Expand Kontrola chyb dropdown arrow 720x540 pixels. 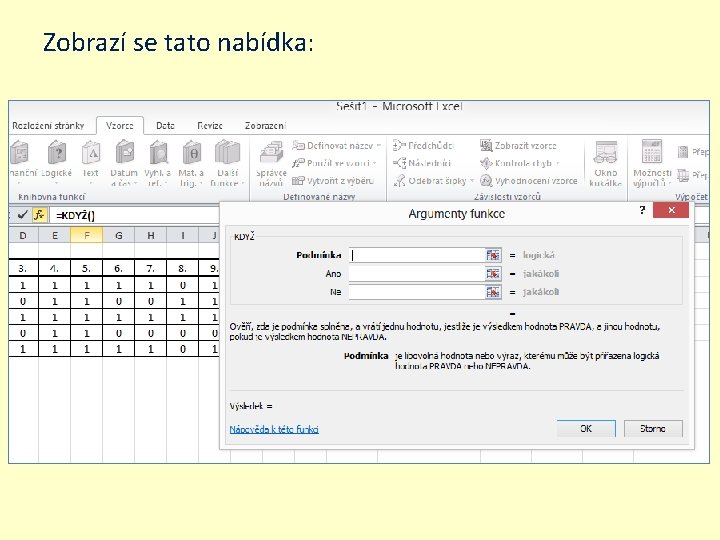(x=557, y=163)
